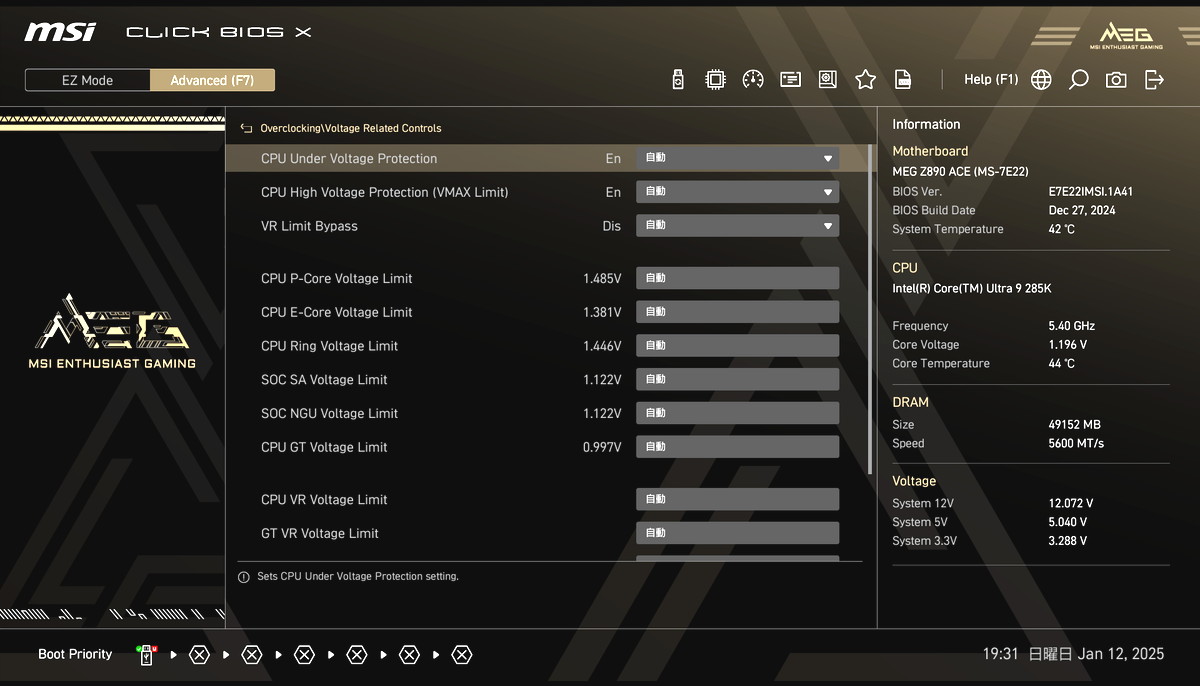Click the back arrow beside Overclocking breadcrumb
The width and height of the screenshot is (1200, 686).
click(x=246, y=128)
